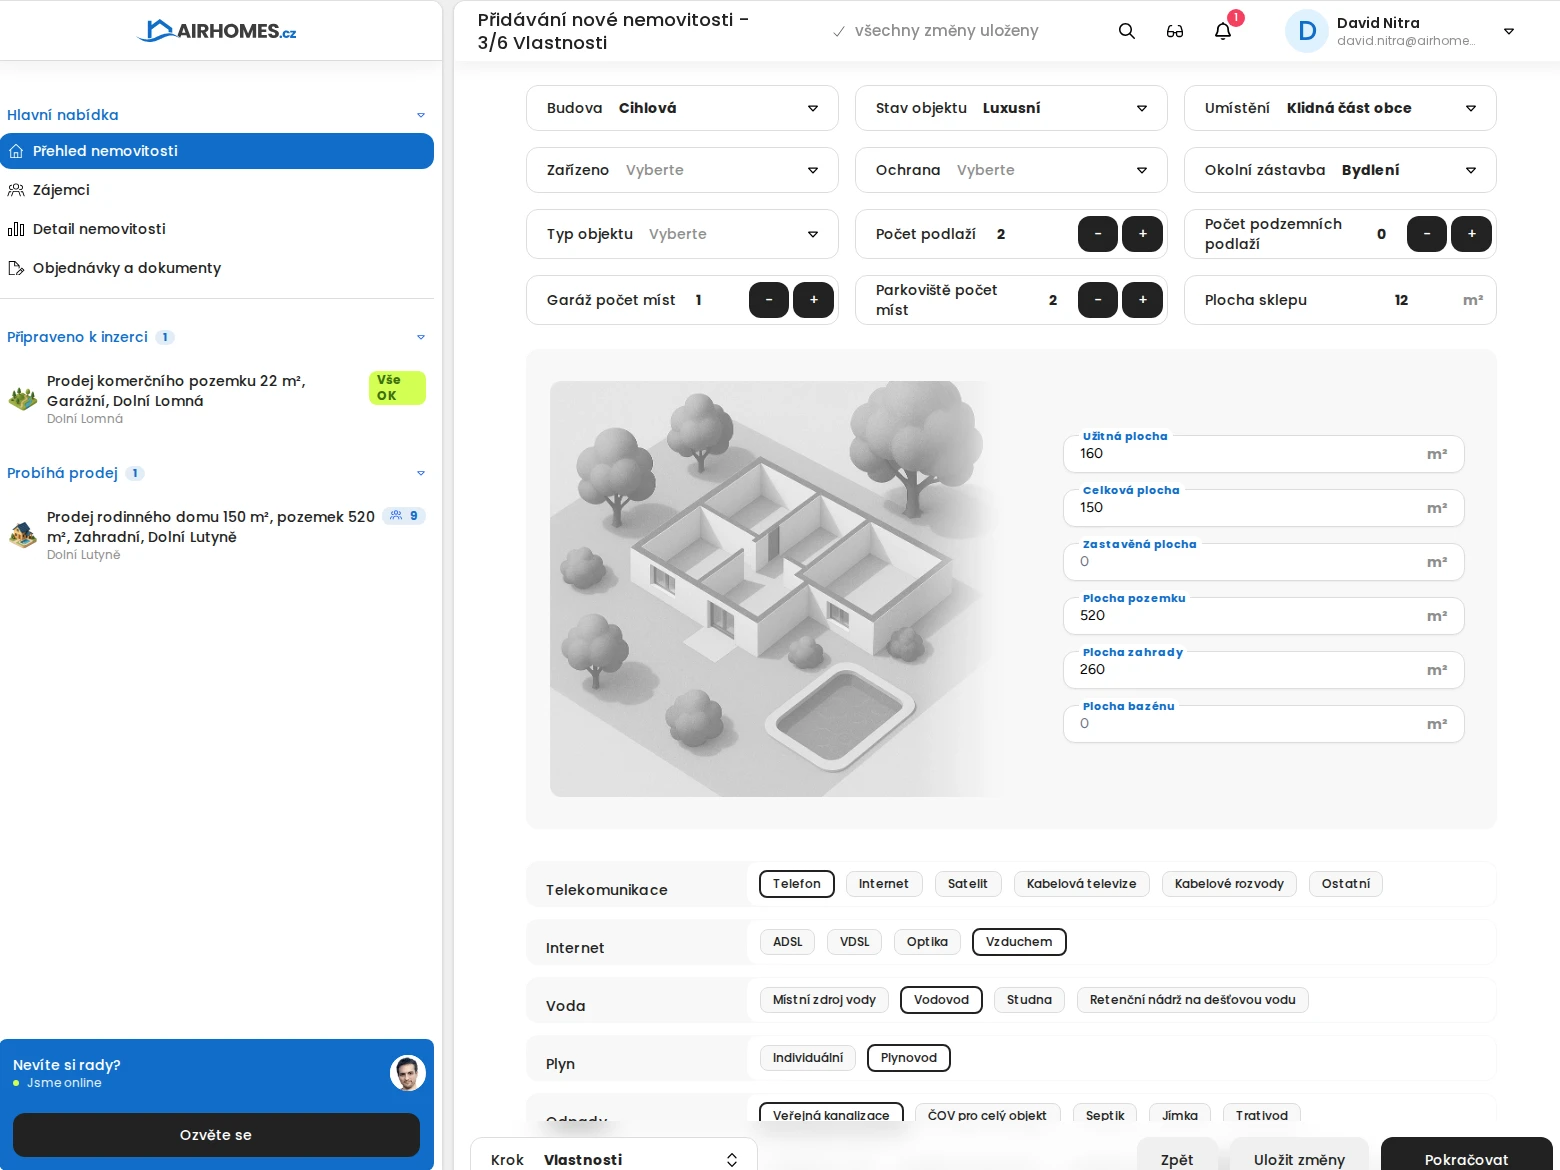This screenshot has width=1560, height=1170.
Task: Click the support agent avatar in chat box
Action: pyautogui.click(x=407, y=1072)
